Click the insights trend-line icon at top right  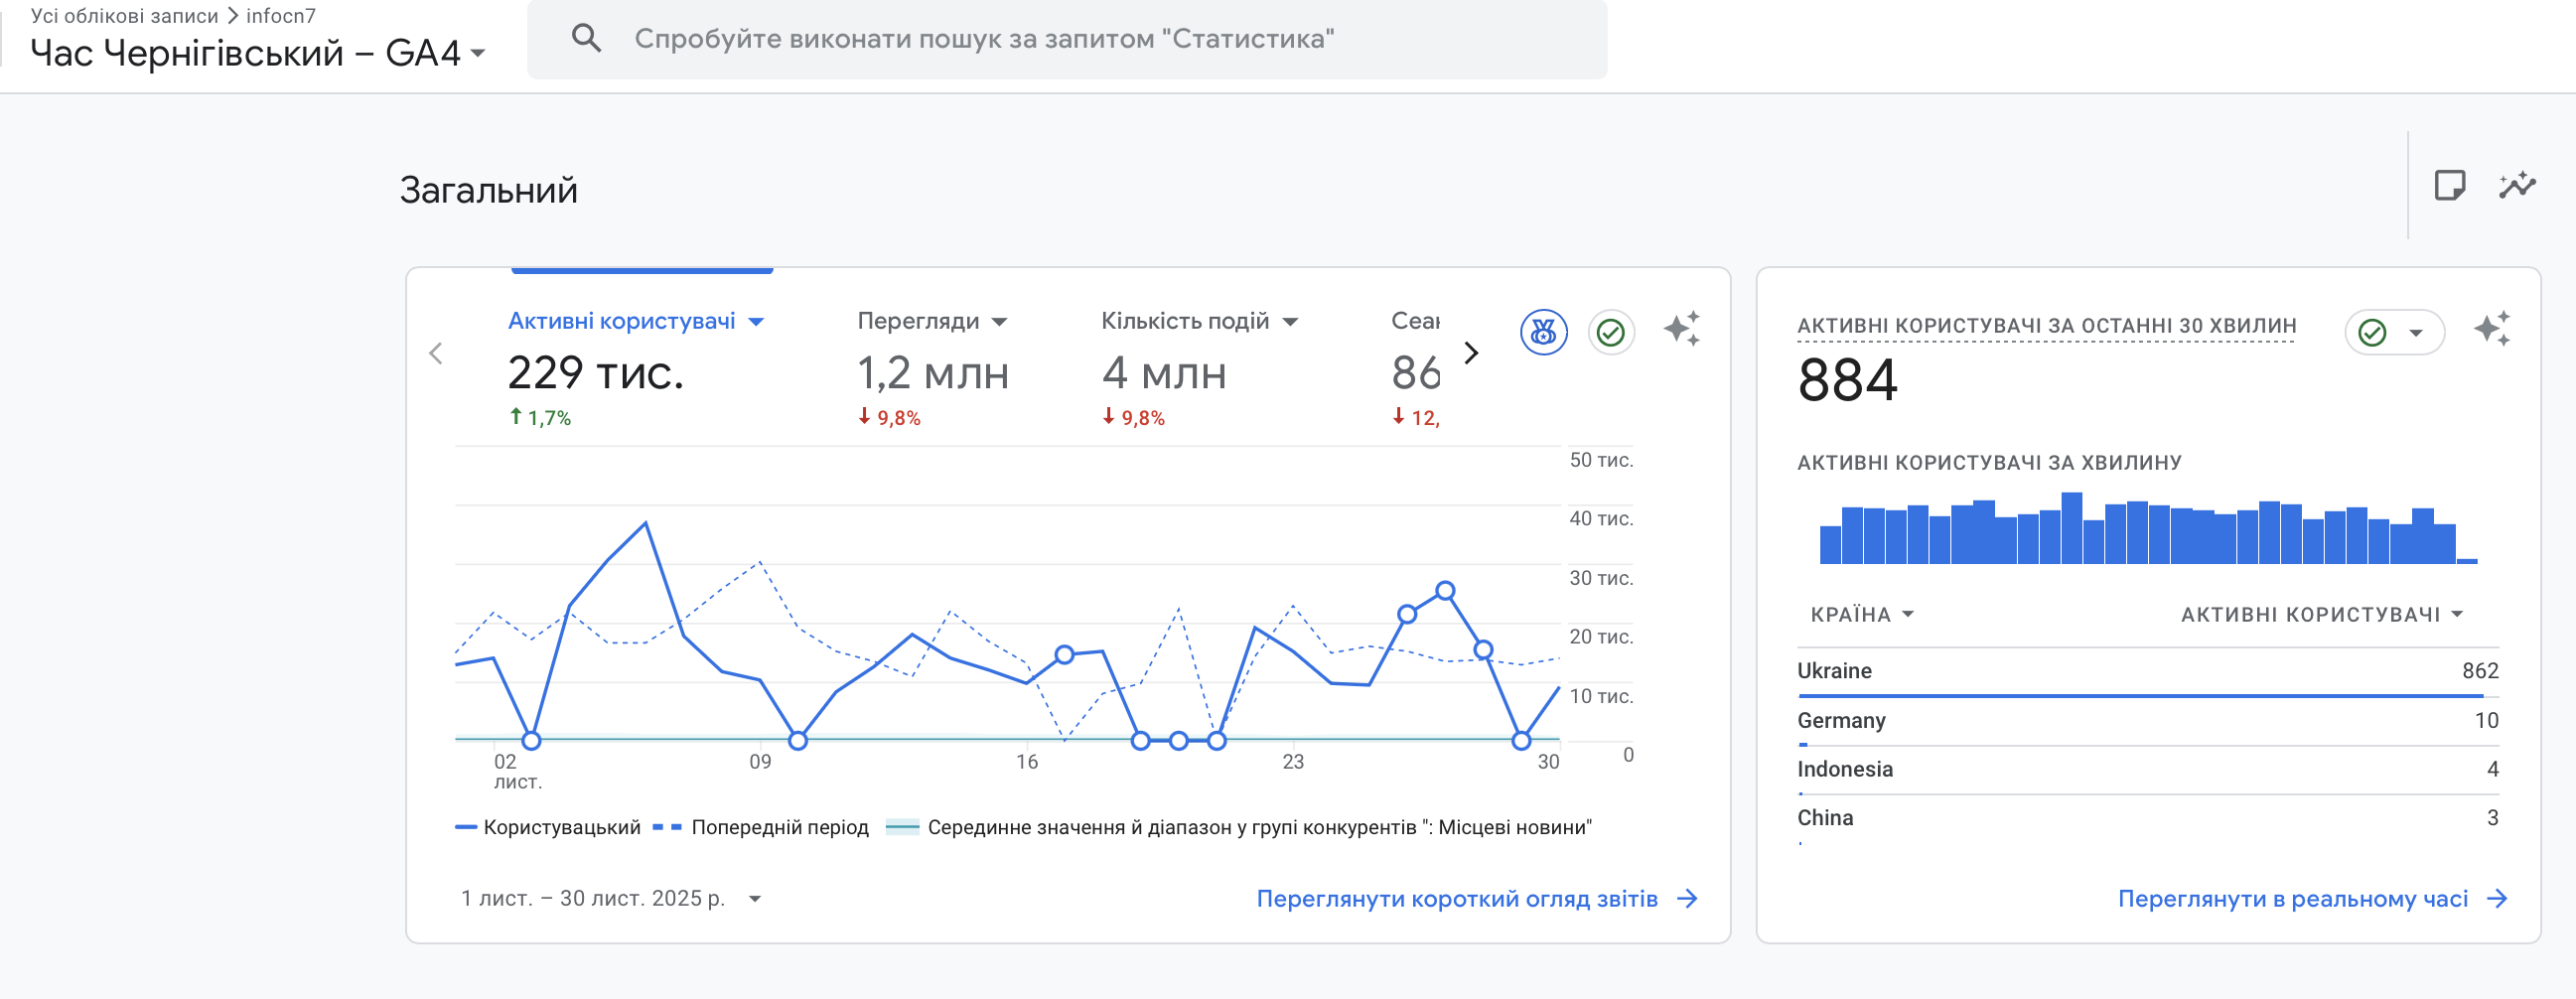tap(2518, 185)
